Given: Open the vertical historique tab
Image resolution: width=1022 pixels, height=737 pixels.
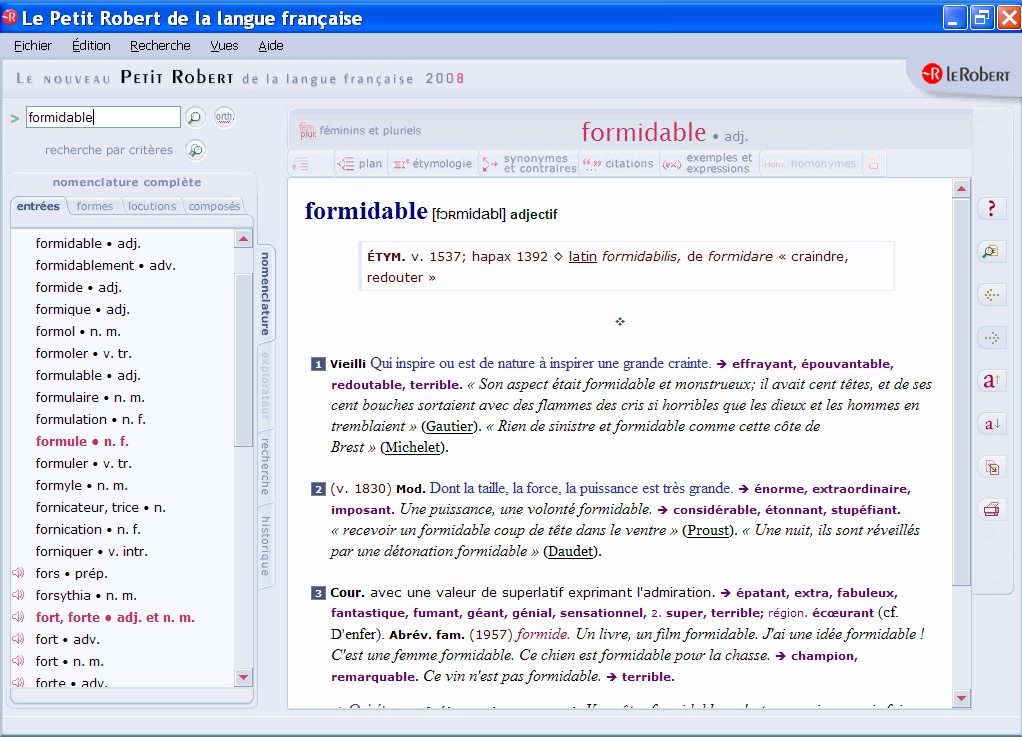Looking at the screenshot, I should pyautogui.click(x=265, y=546).
